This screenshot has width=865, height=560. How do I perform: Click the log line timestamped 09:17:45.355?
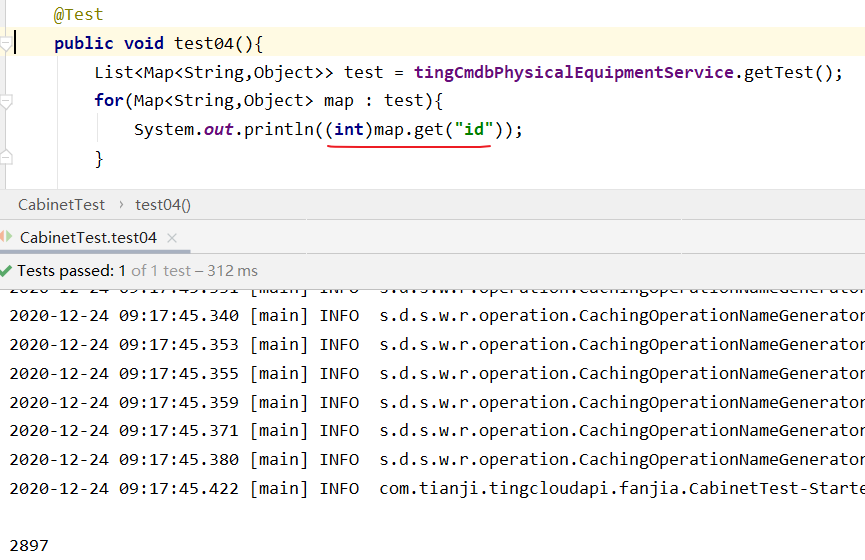click(437, 374)
